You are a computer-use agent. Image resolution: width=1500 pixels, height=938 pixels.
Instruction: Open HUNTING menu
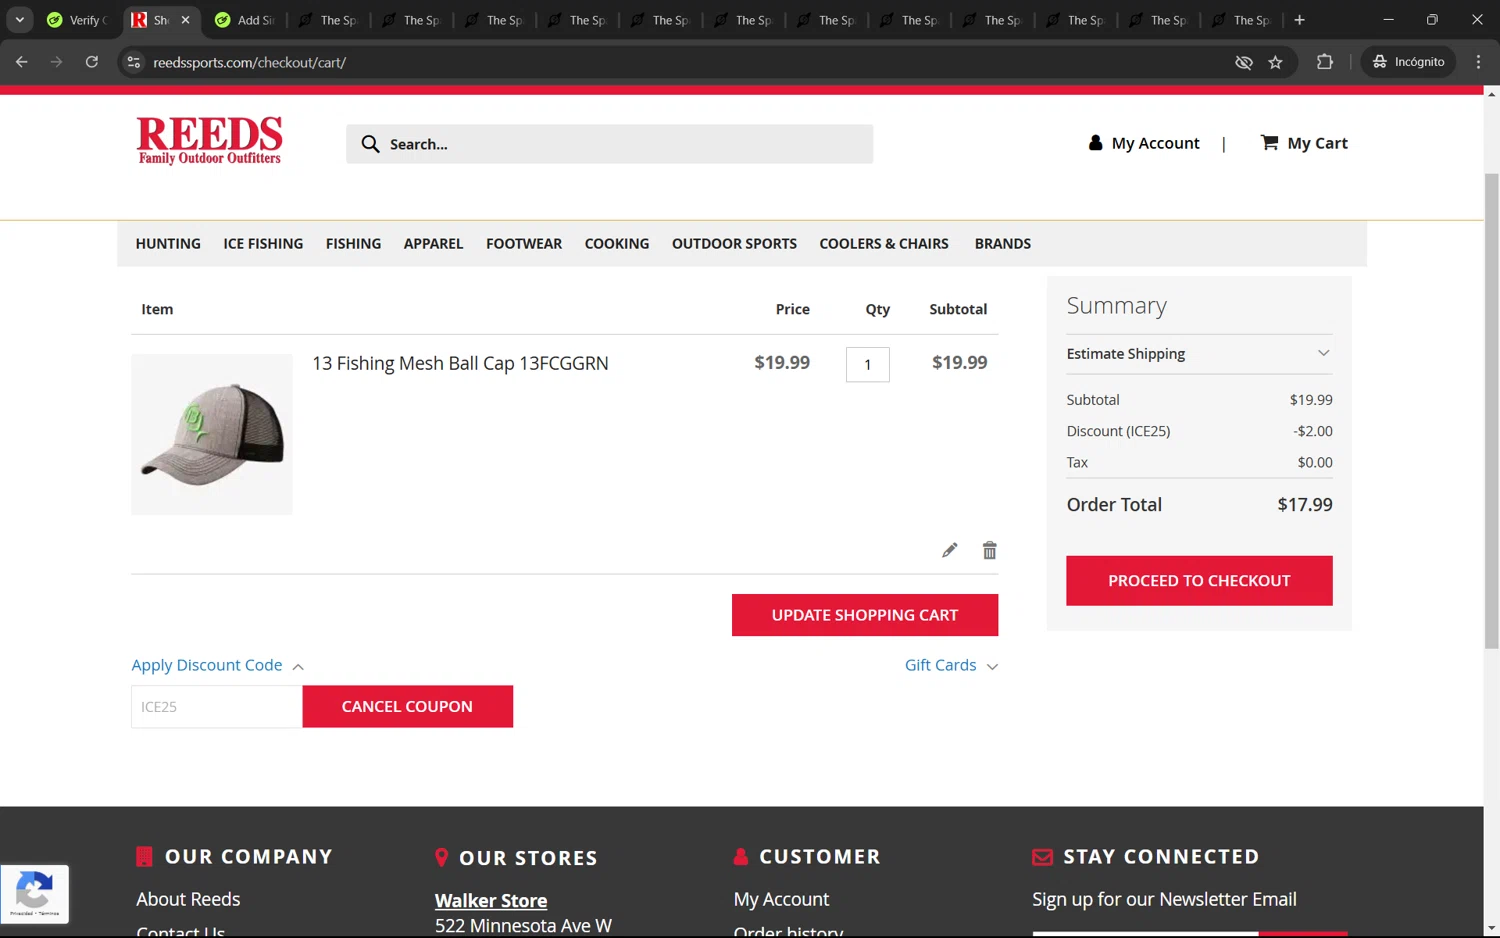pos(168,244)
